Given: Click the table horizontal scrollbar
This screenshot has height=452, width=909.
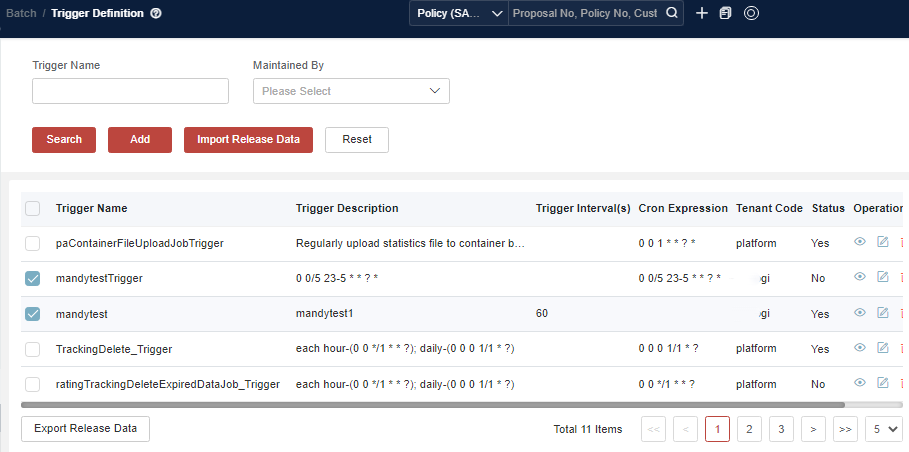Looking at the screenshot, I should (x=432, y=404).
